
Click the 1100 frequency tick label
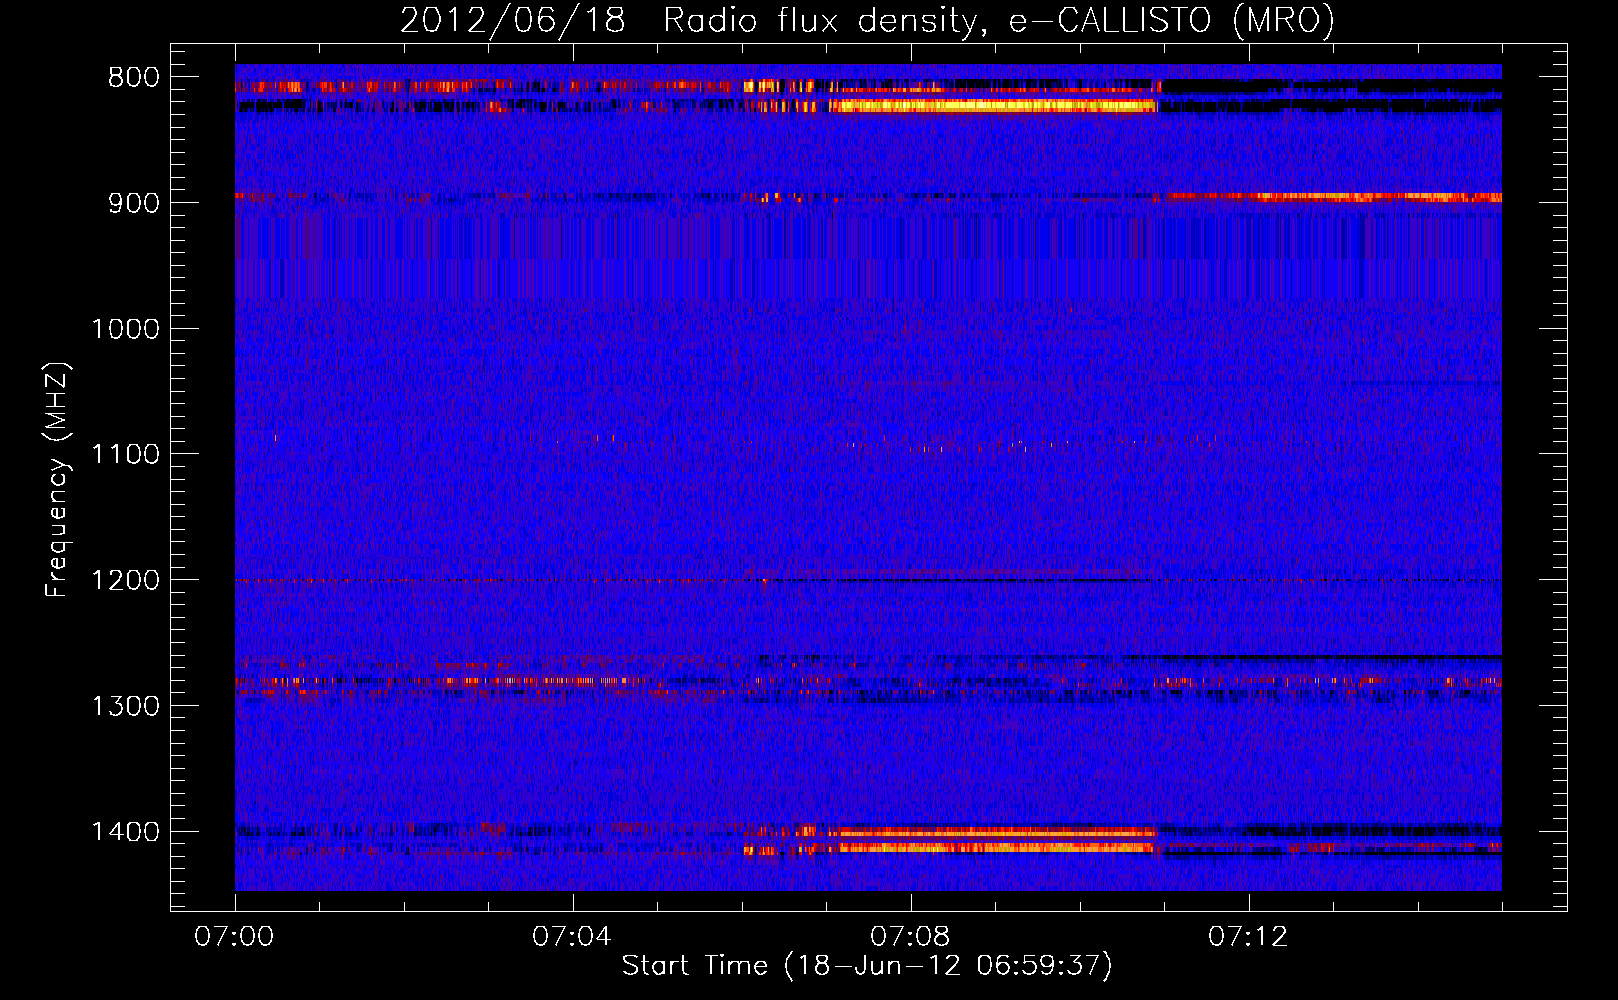pyautogui.click(x=125, y=455)
